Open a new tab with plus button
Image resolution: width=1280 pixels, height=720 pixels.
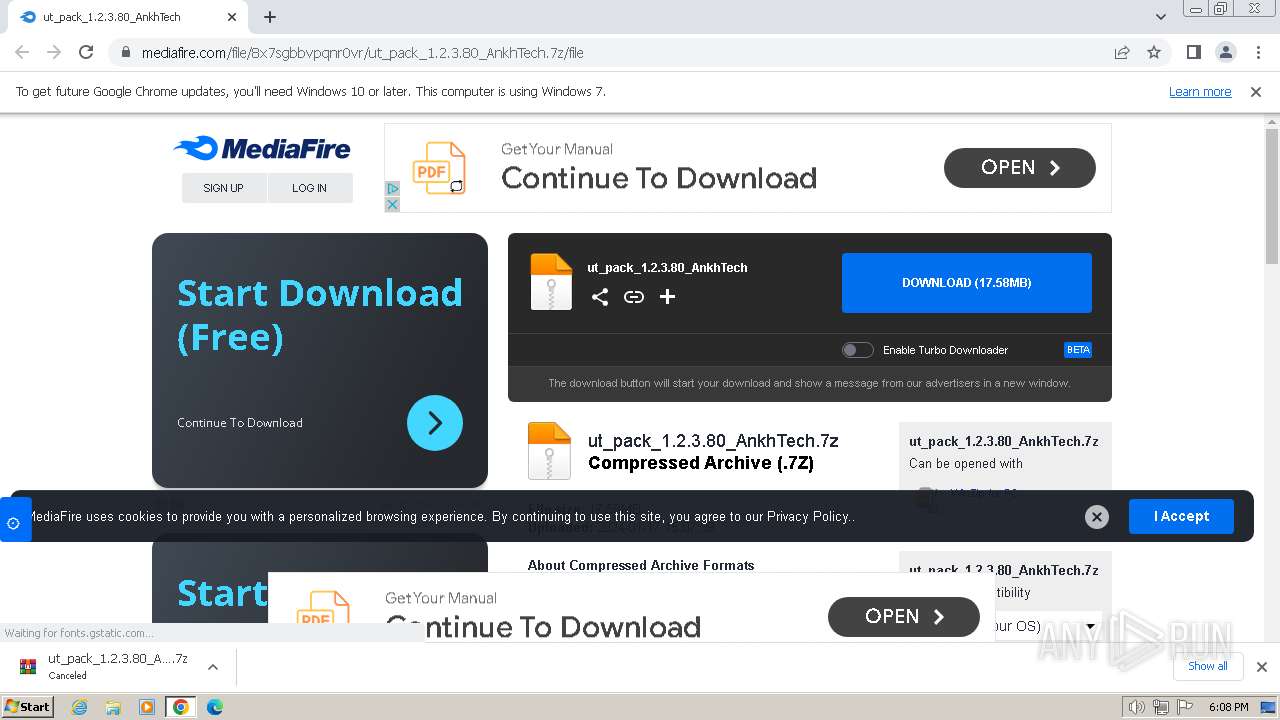pyautogui.click(x=270, y=17)
